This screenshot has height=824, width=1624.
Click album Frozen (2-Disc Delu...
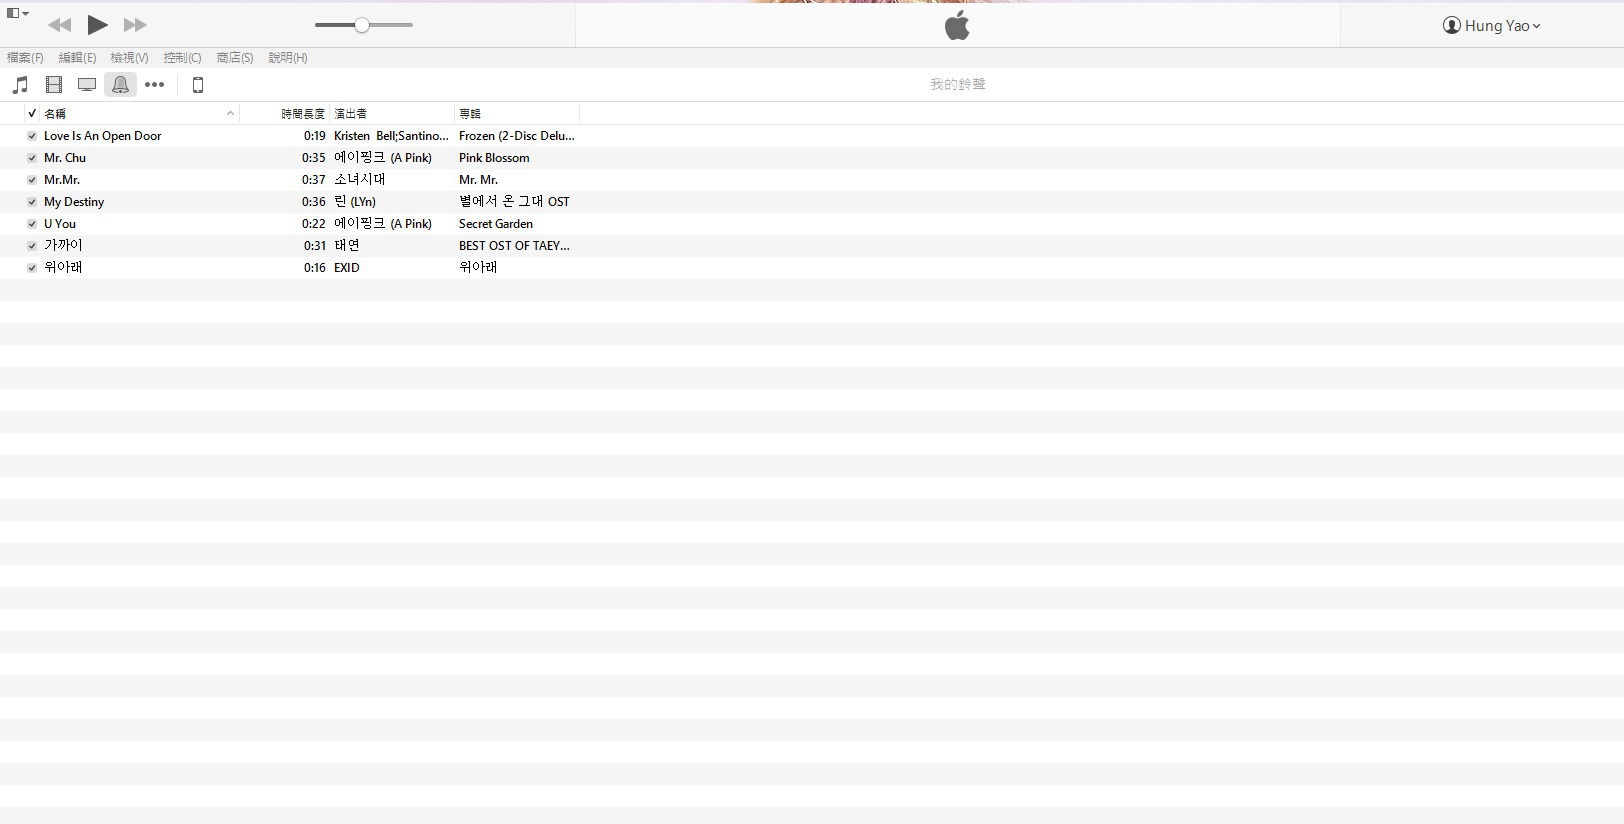click(517, 136)
